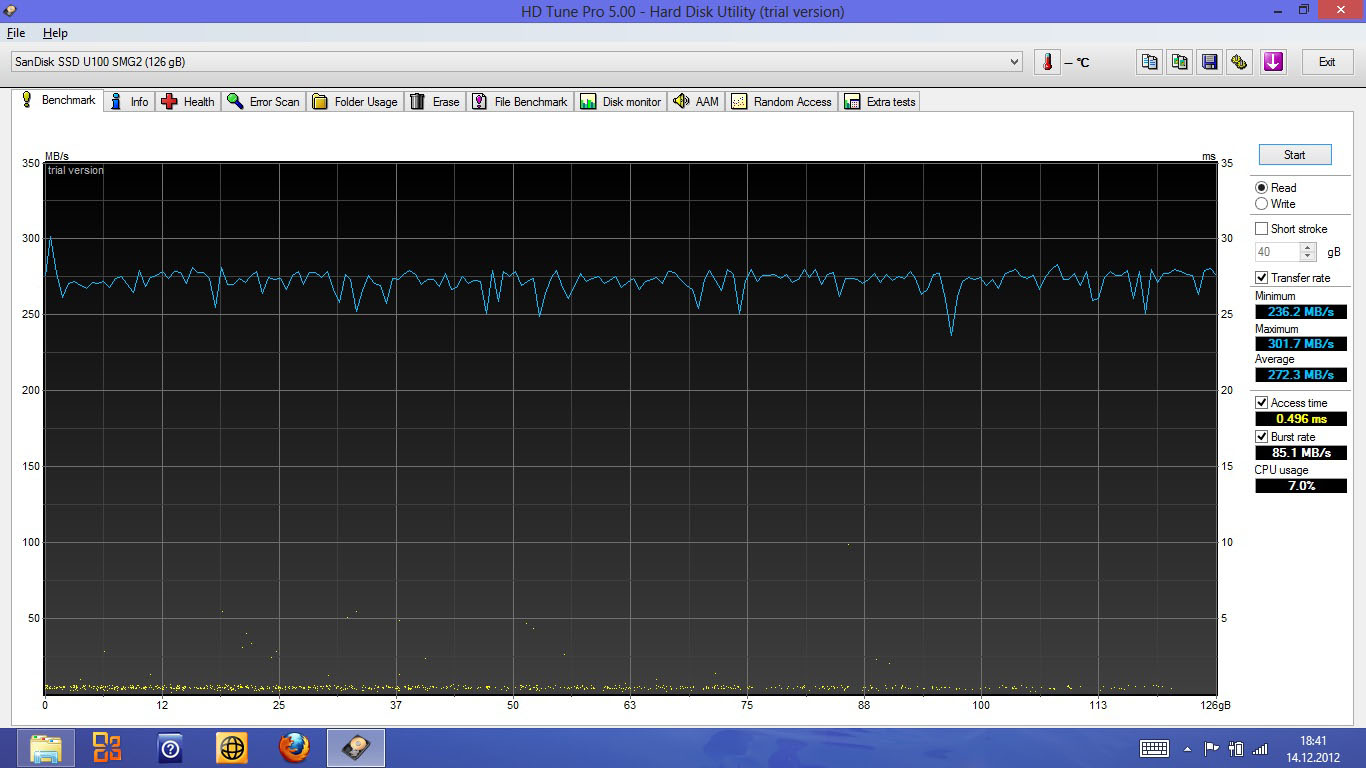This screenshot has height=768, width=1366.
Task: Copy benchmark results to clipboard icon
Action: [x=1150, y=62]
